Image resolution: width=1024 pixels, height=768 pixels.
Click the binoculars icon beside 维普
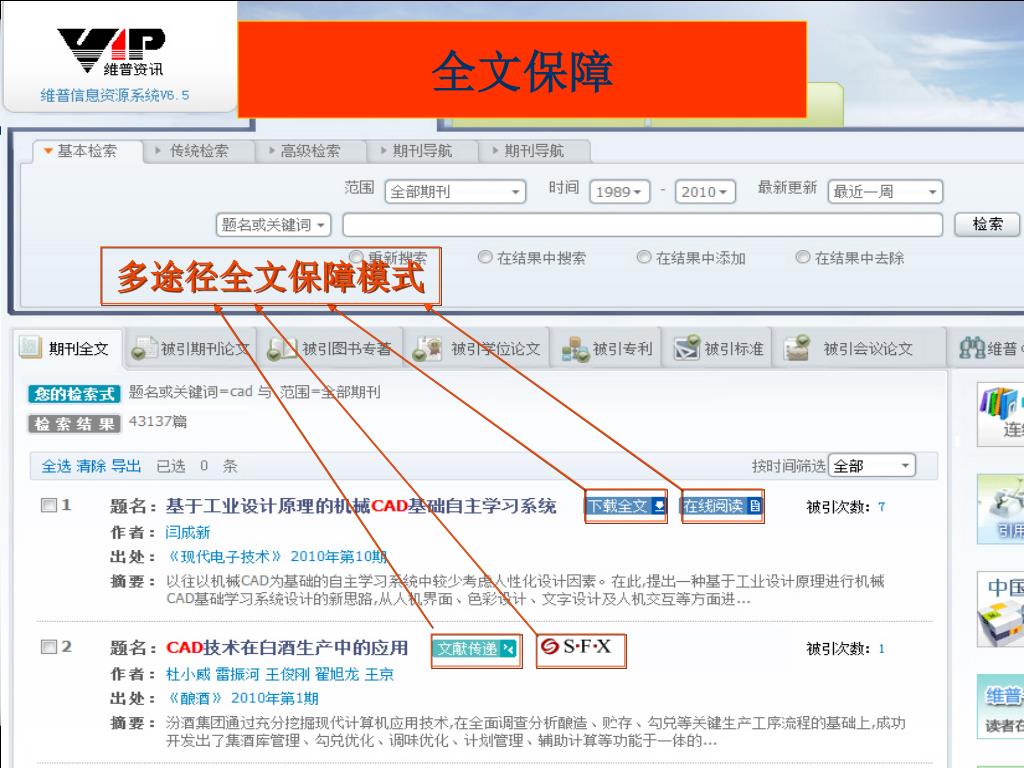pyautogui.click(x=972, y=348)
